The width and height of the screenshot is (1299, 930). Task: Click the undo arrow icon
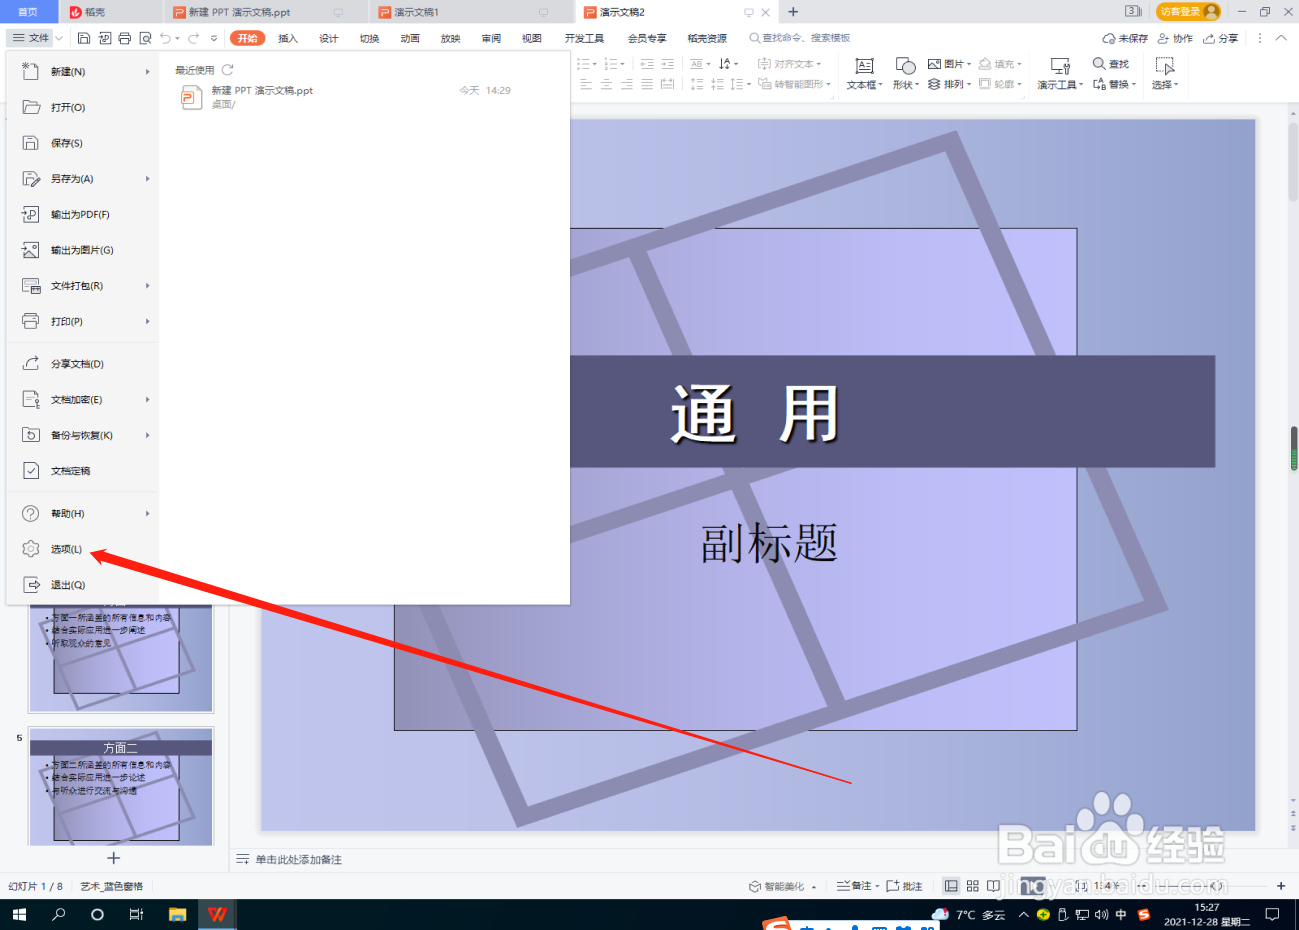[x=165, y=38]
